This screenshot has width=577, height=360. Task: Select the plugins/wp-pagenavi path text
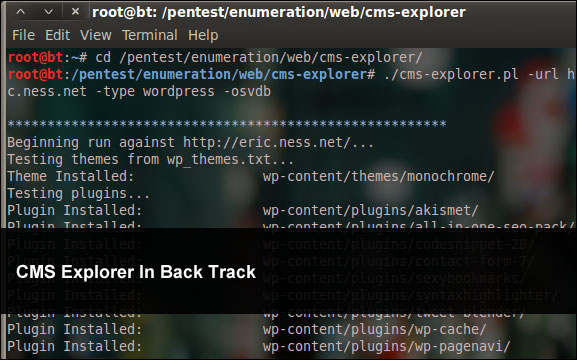(x=387, y=346)
